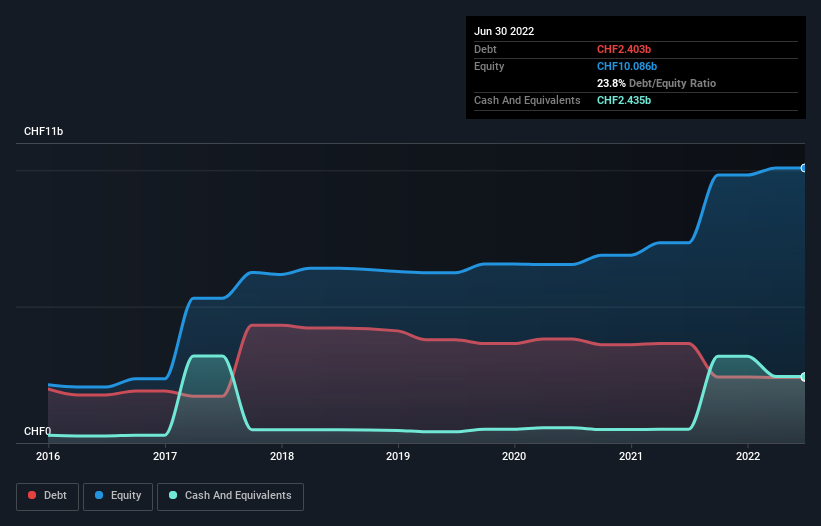The image size is (821, 526).
Task: Click the Debt value CHF2.403b
Action: (624, 49)
